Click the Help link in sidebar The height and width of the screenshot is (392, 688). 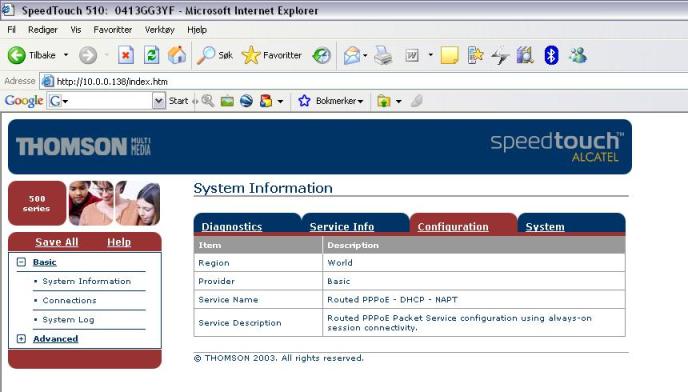click(119, 242)
